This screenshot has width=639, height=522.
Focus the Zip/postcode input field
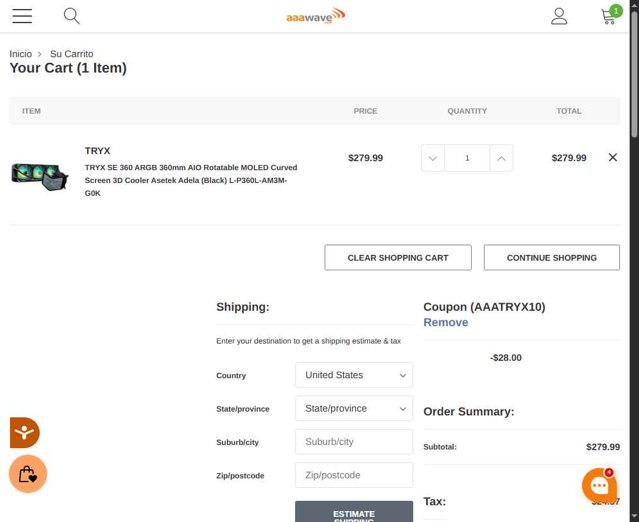tap(354, 475)
